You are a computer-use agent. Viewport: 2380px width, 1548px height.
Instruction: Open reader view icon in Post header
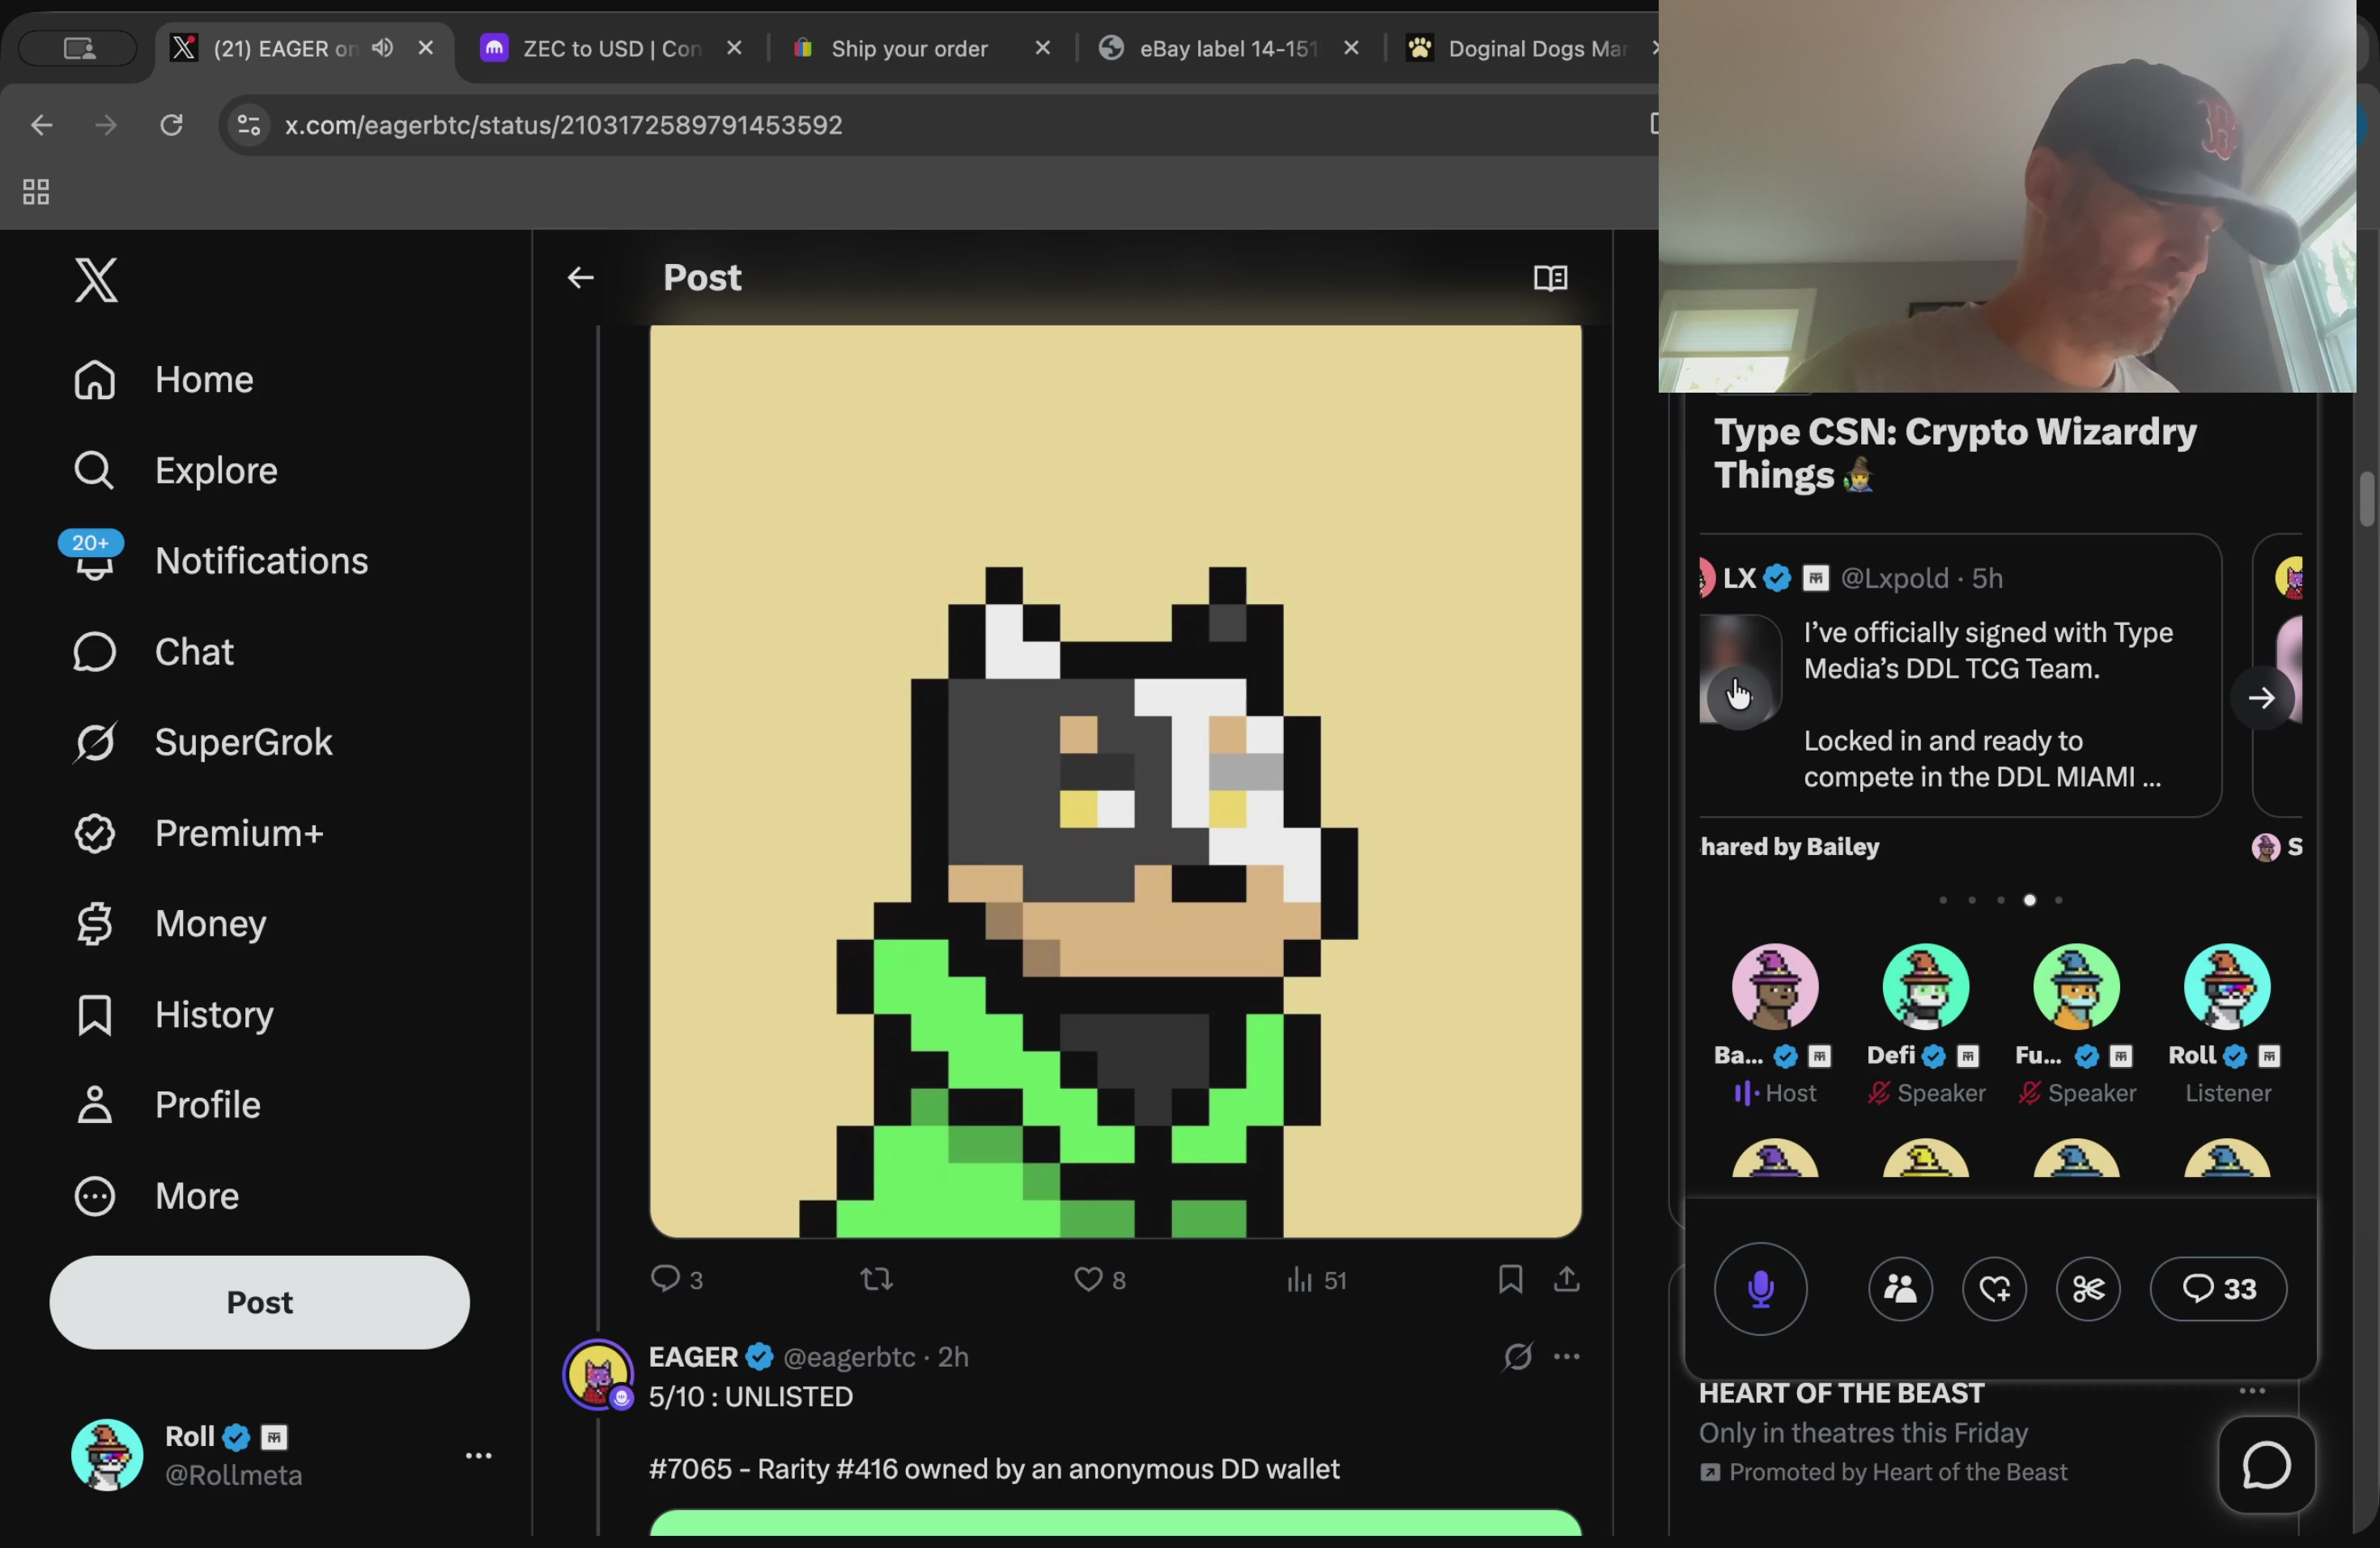[1550, 278]
